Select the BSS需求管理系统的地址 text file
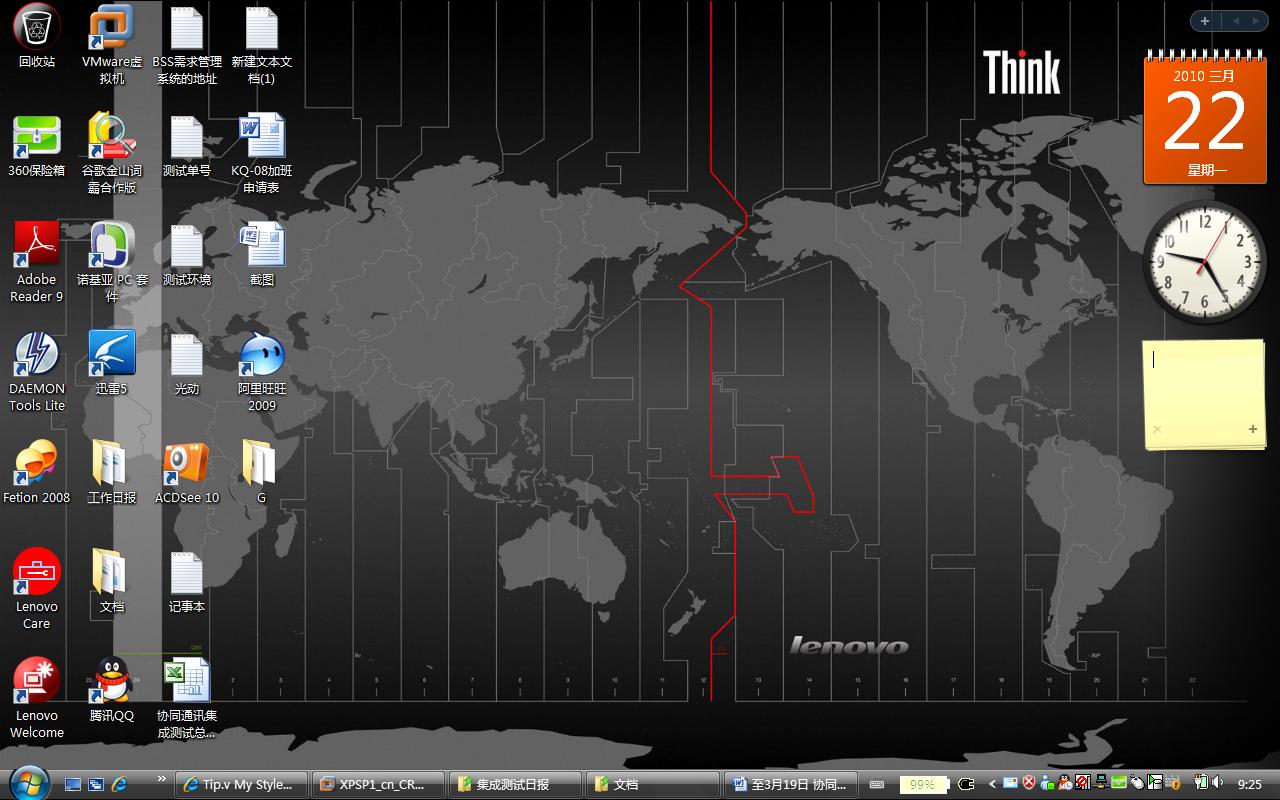Screen dimensions: 1280x800 click(187, 45)
